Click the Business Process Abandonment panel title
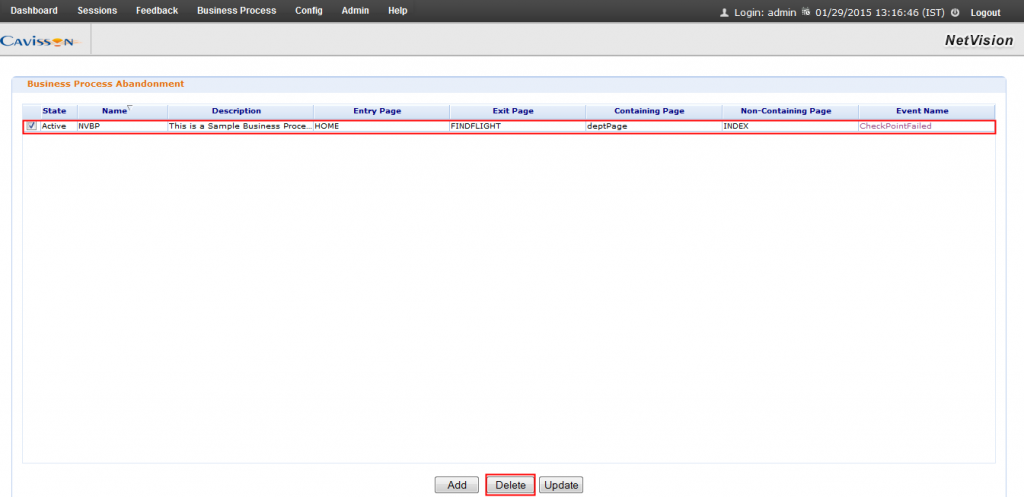Image resolution: width=1024 pixels, height=497 pixels. 105,84
